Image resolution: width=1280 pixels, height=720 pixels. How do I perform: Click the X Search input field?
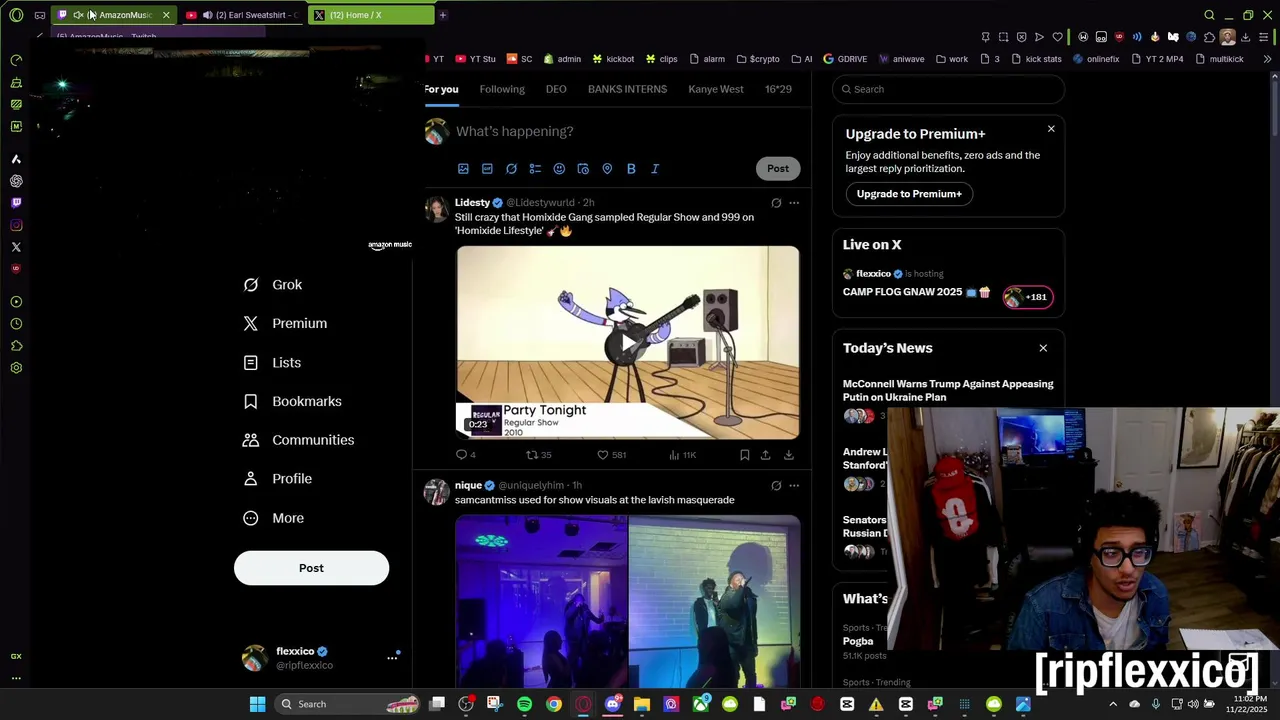948,89
